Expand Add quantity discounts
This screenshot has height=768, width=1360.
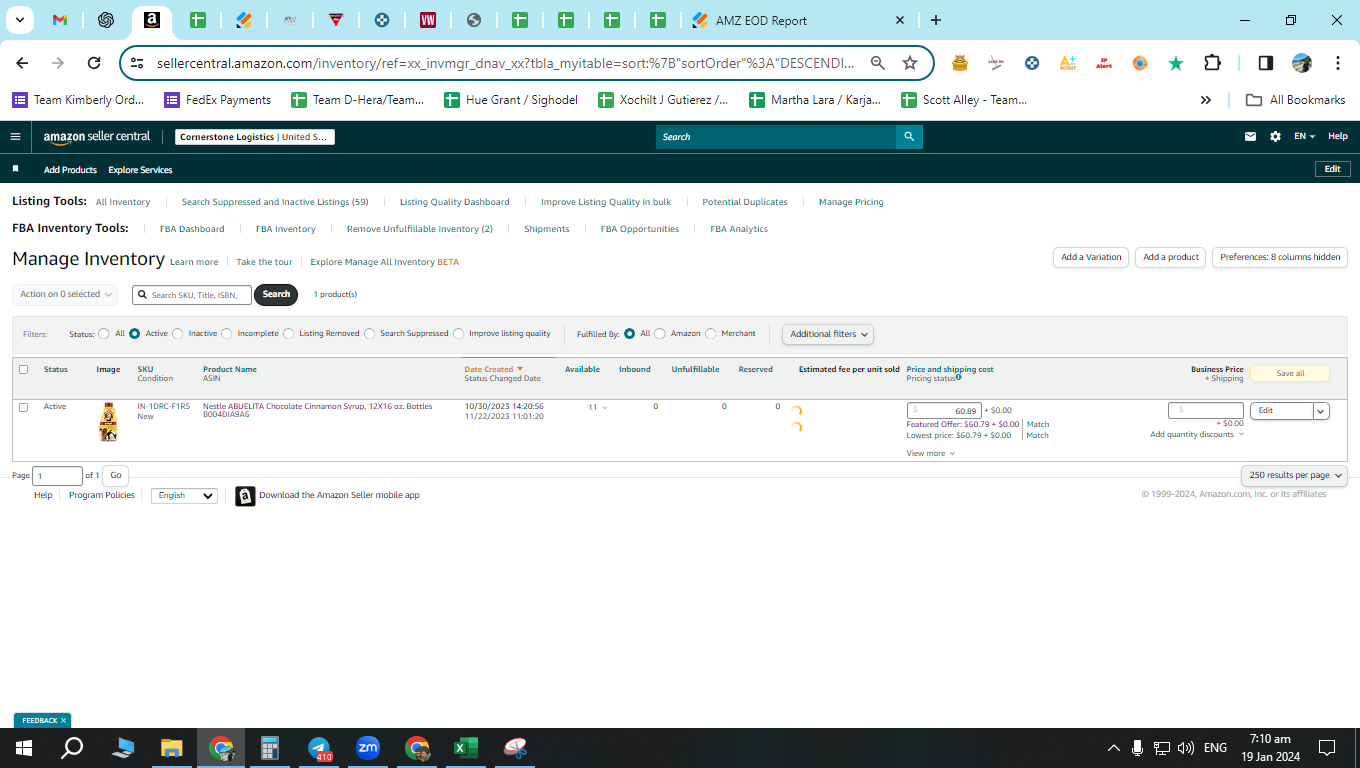click(1197, 435)
